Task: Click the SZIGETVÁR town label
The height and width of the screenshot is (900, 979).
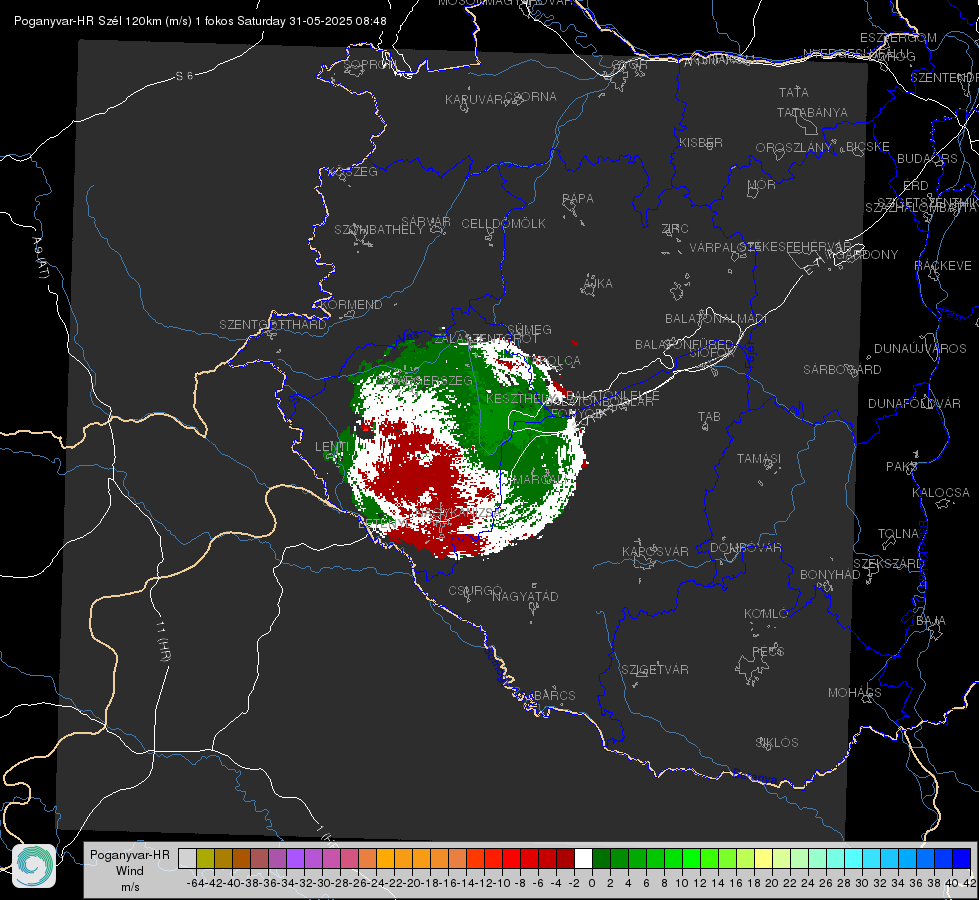Action: [654, 670]
